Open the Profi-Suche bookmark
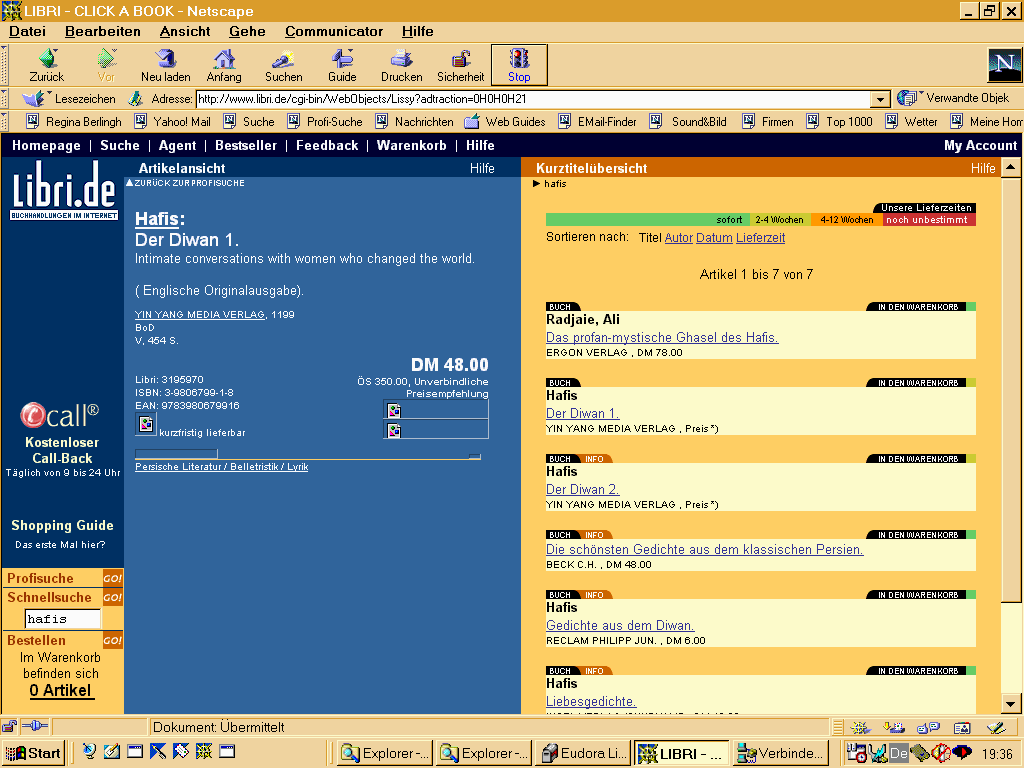This screenshot has width=1024, height=768. pos(325,121)
